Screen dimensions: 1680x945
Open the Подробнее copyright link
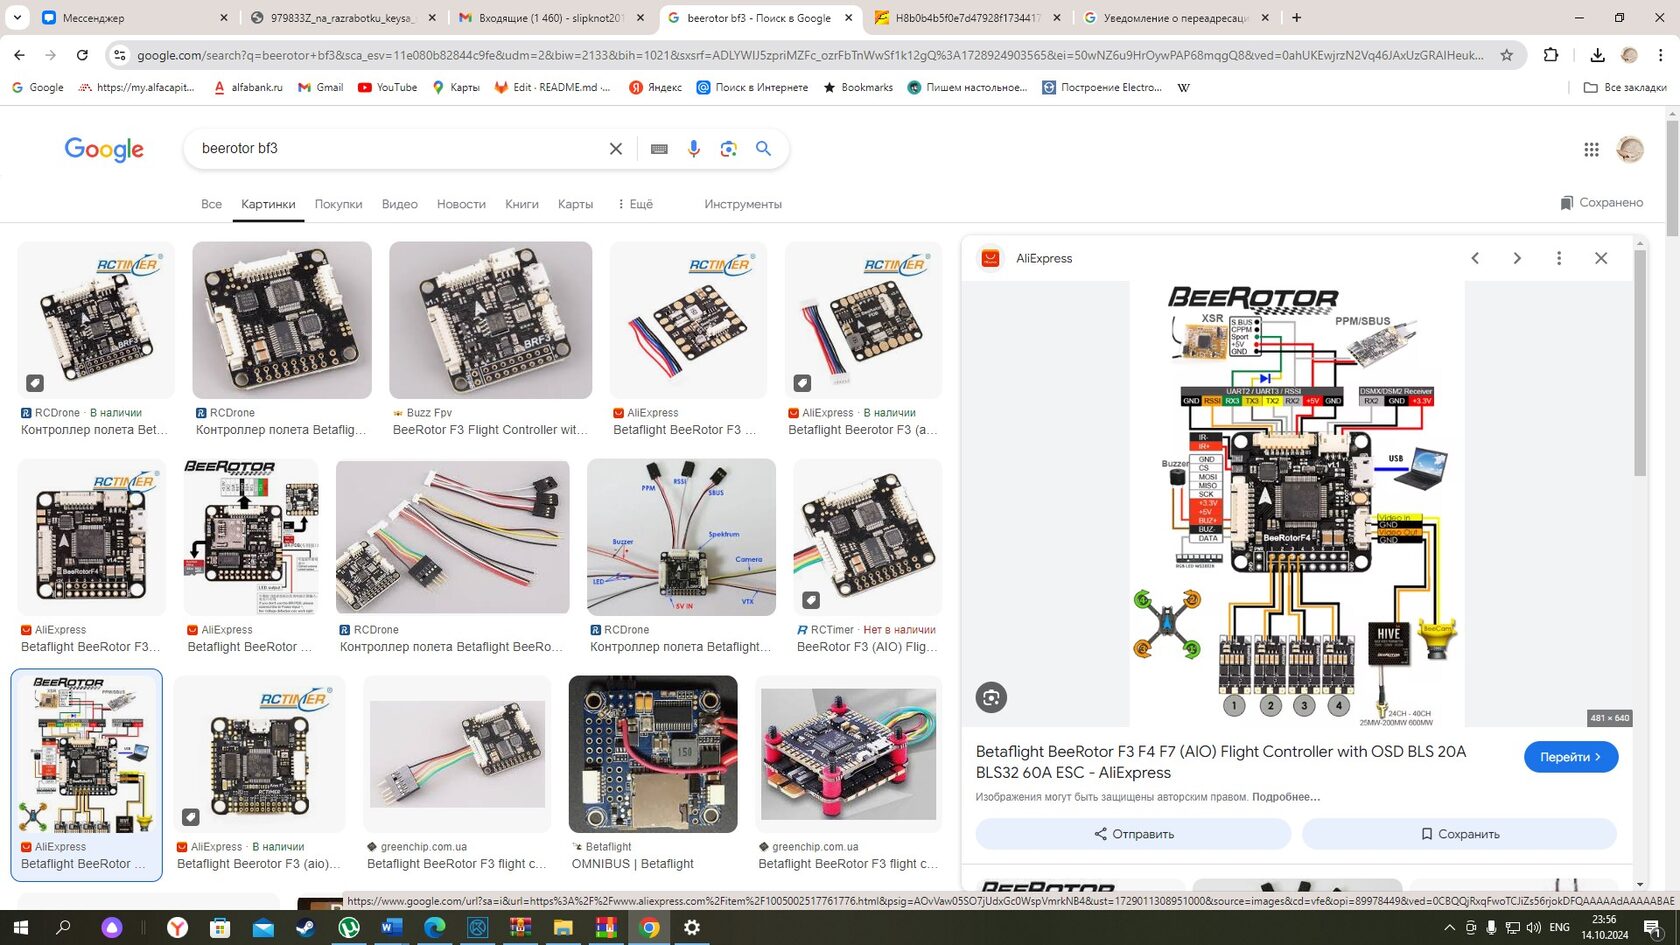pos(1286,797)
